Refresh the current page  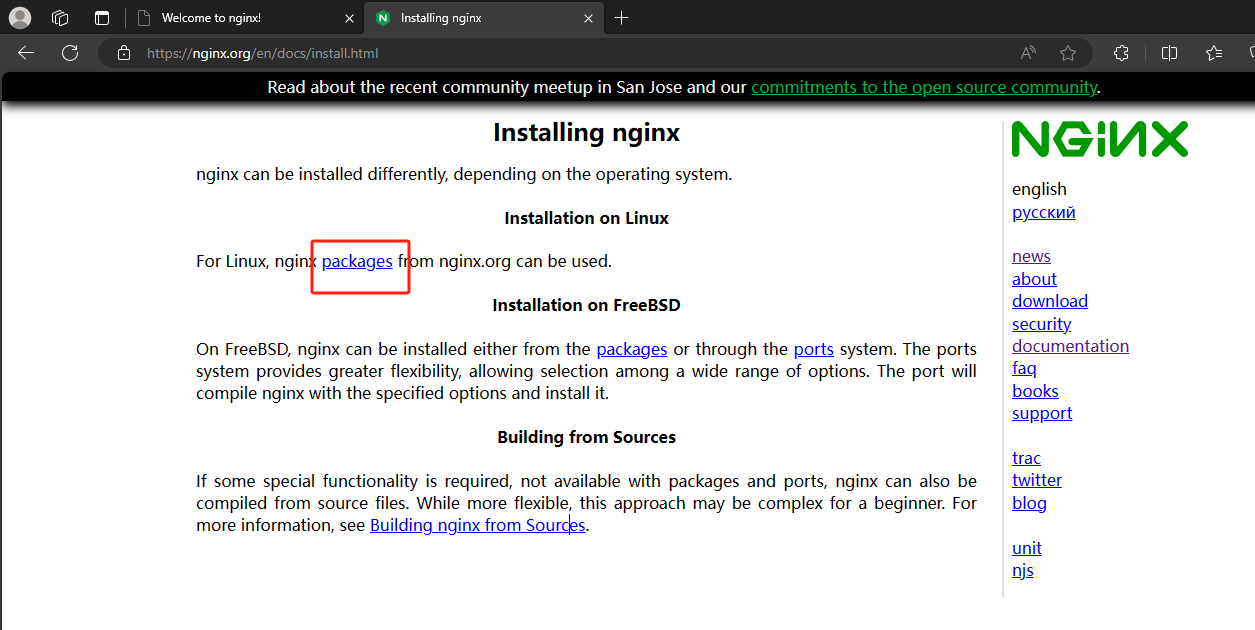point(70,53)
